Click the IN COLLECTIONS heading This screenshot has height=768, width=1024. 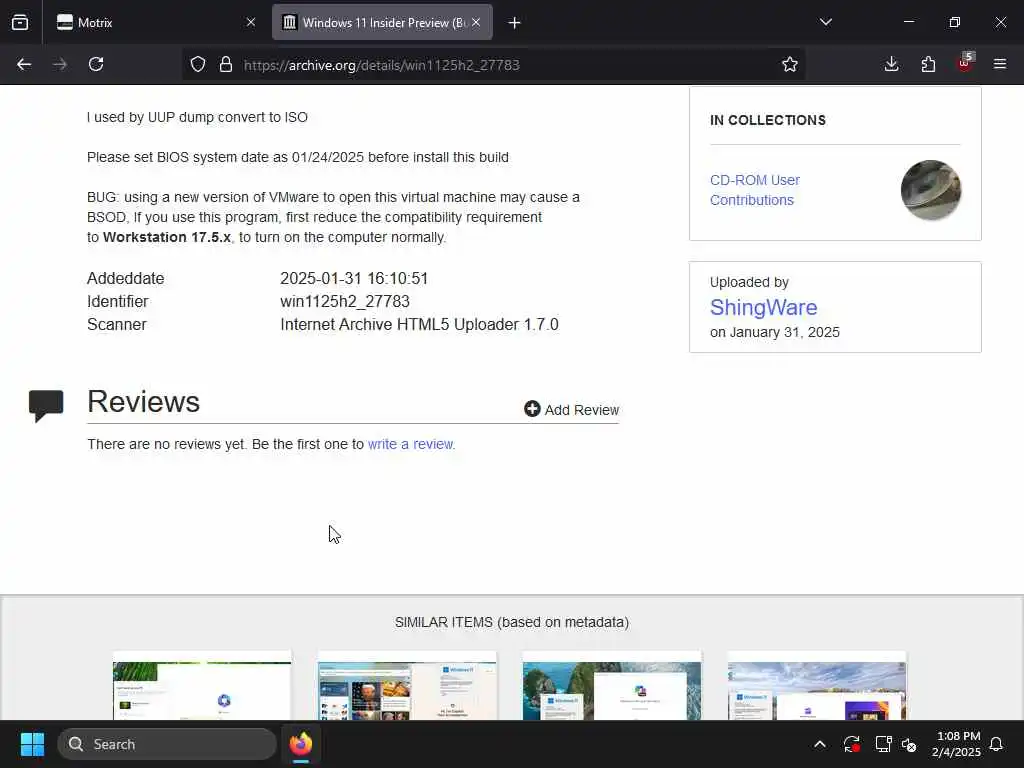click(768, 120)
